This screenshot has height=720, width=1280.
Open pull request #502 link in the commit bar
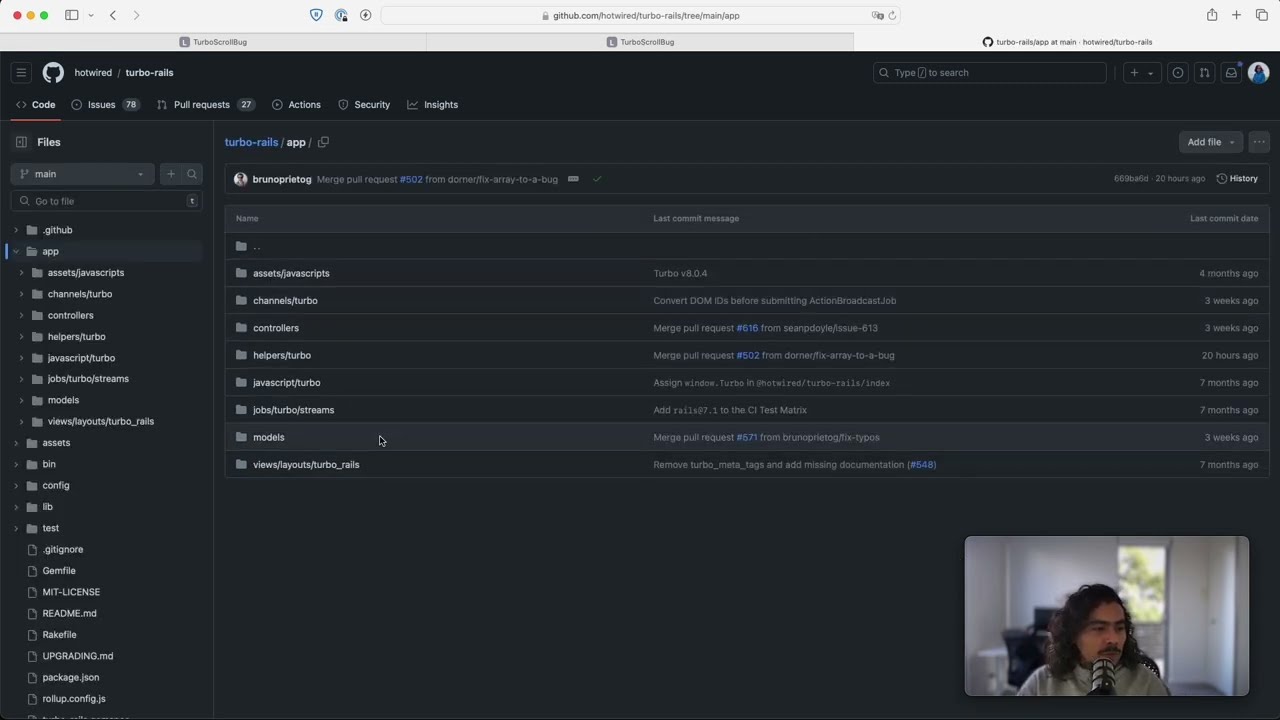coord(411,179)
